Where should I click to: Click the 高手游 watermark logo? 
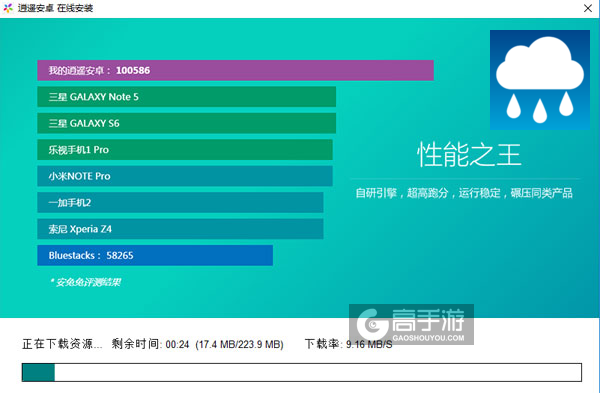pos(411,325)
